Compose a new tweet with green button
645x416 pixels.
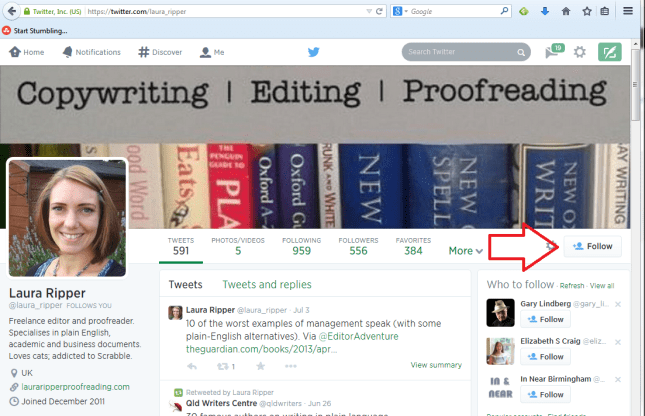click(610, 52)
